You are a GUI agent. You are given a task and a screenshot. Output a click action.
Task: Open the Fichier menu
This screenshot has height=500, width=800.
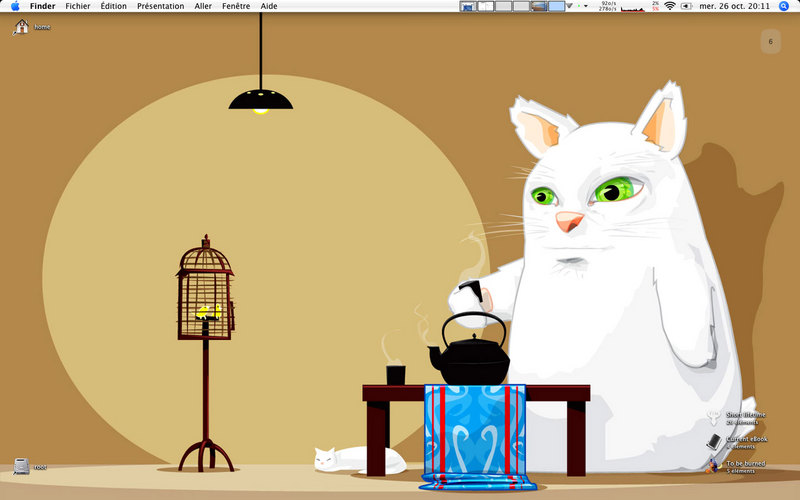78,6
